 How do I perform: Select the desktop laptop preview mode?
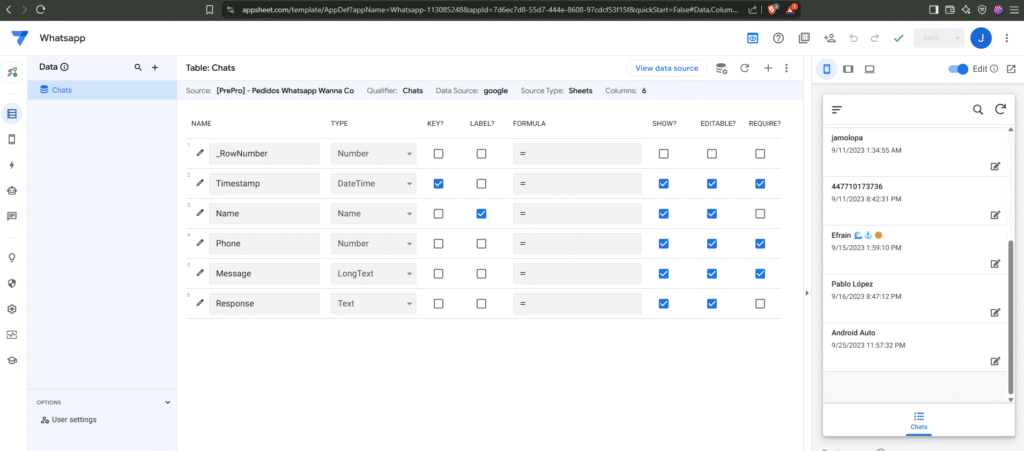click(869, 69)
